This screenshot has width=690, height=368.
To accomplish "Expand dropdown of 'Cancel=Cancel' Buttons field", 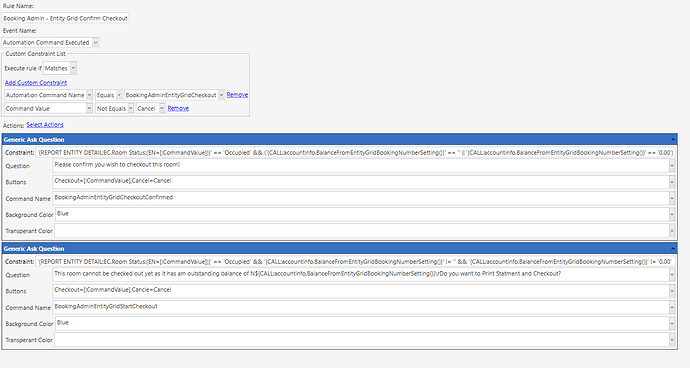I will [672, 182].
